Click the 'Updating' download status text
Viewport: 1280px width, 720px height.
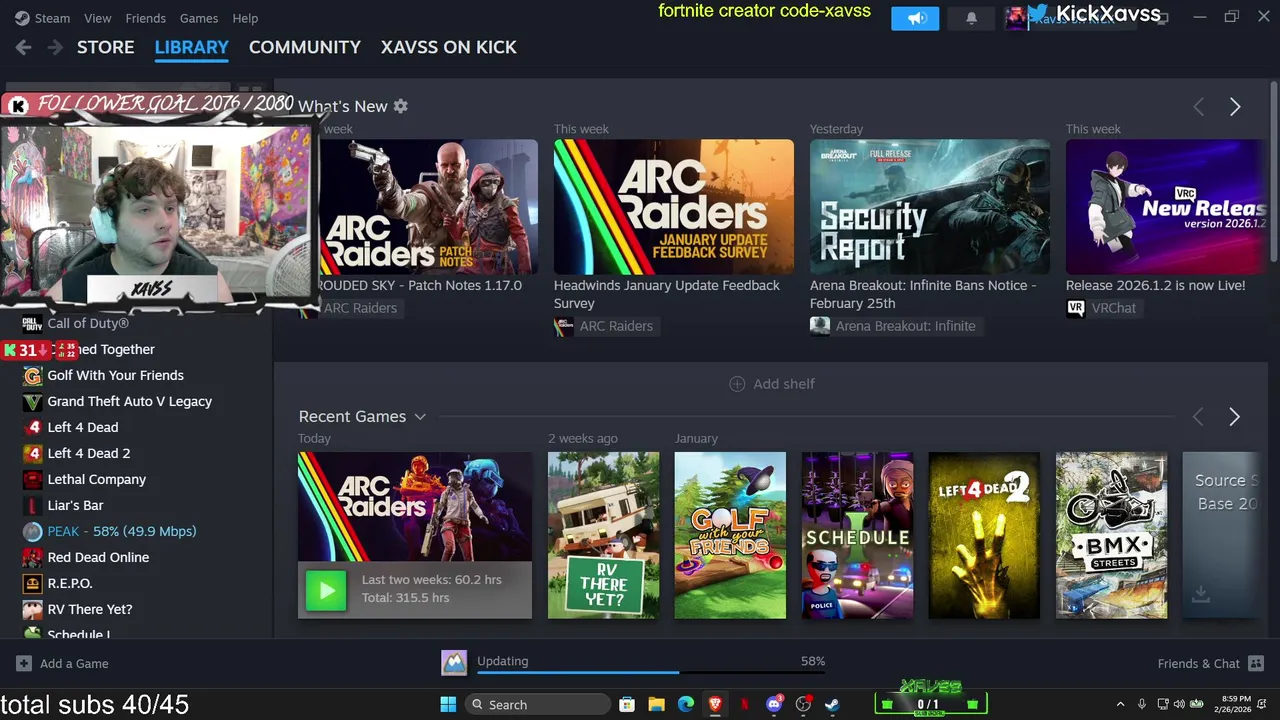click(502, 661)
